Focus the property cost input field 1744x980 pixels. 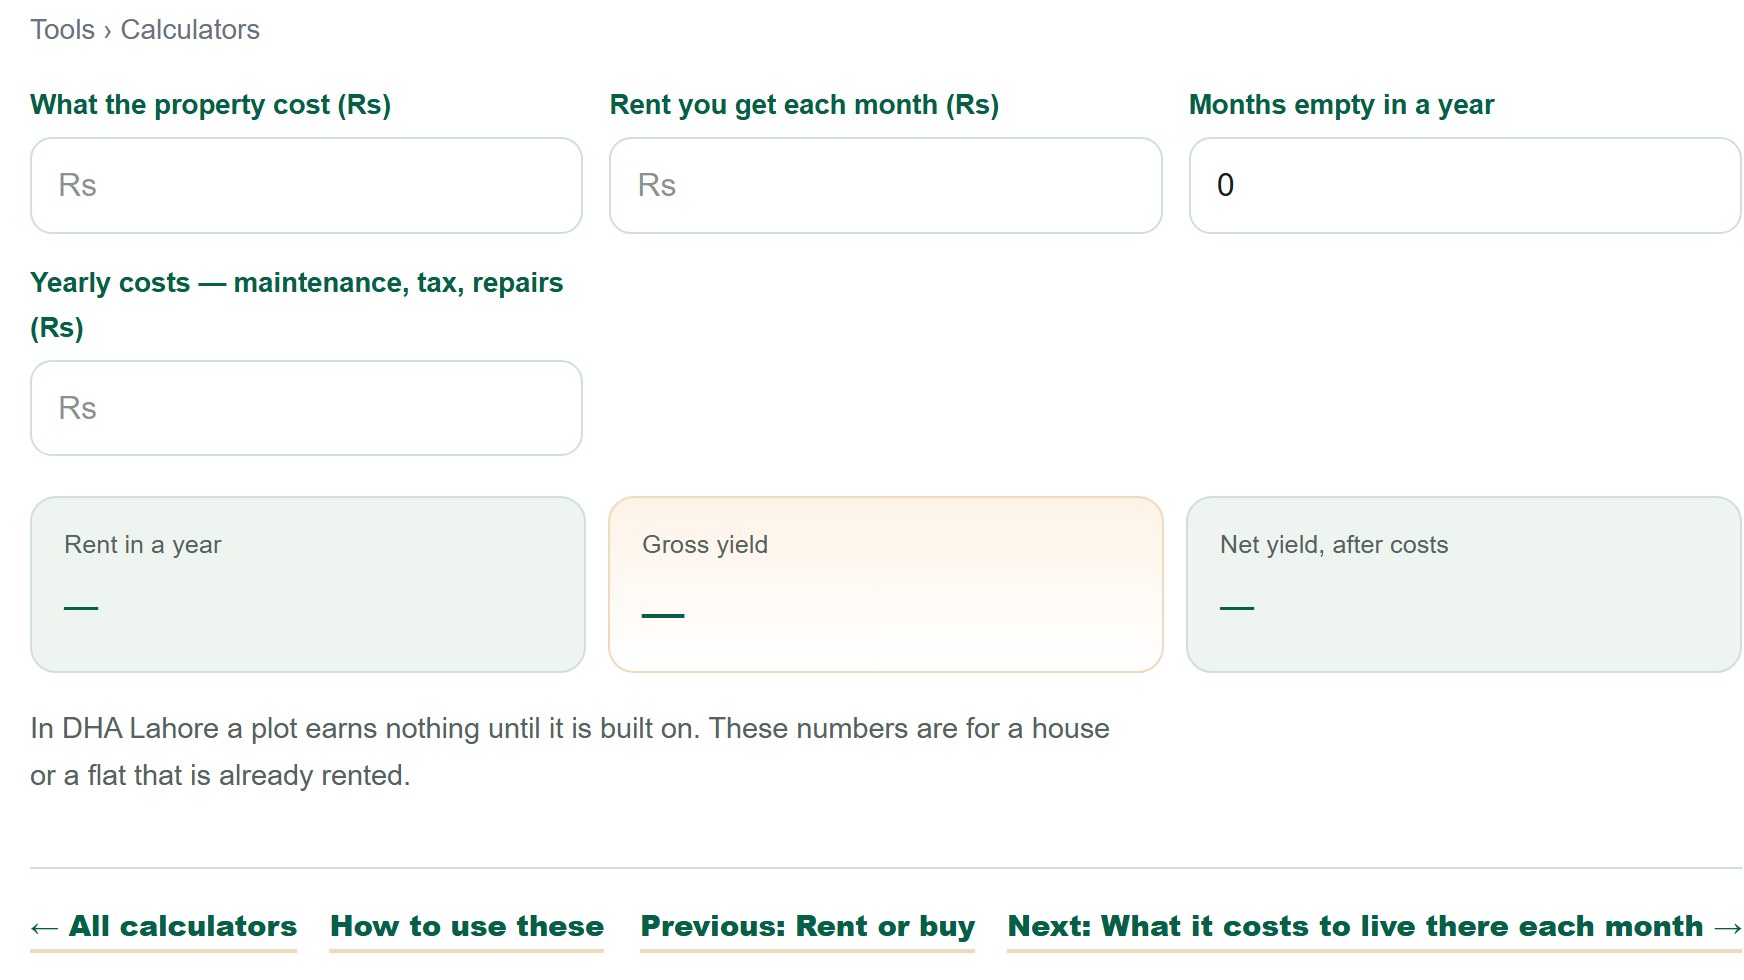click(x=306, y=185)
